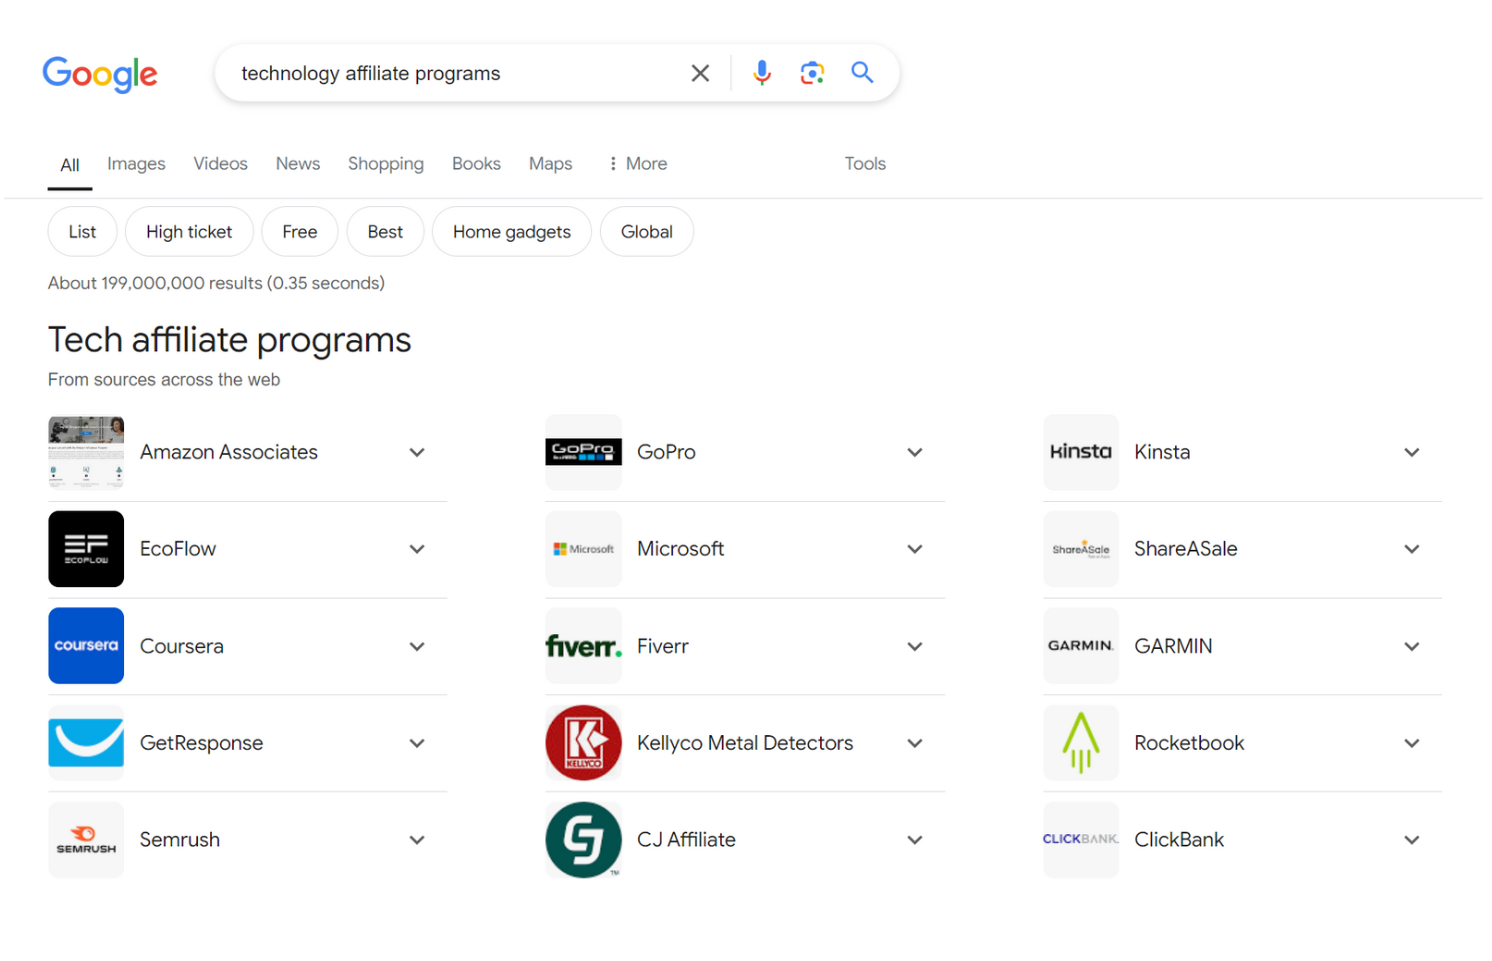The width and height of the screenshot is (1492, 961).
Task: Click the magnifying glass search icon
Action: pyautogui.click(x=862, y=72)
